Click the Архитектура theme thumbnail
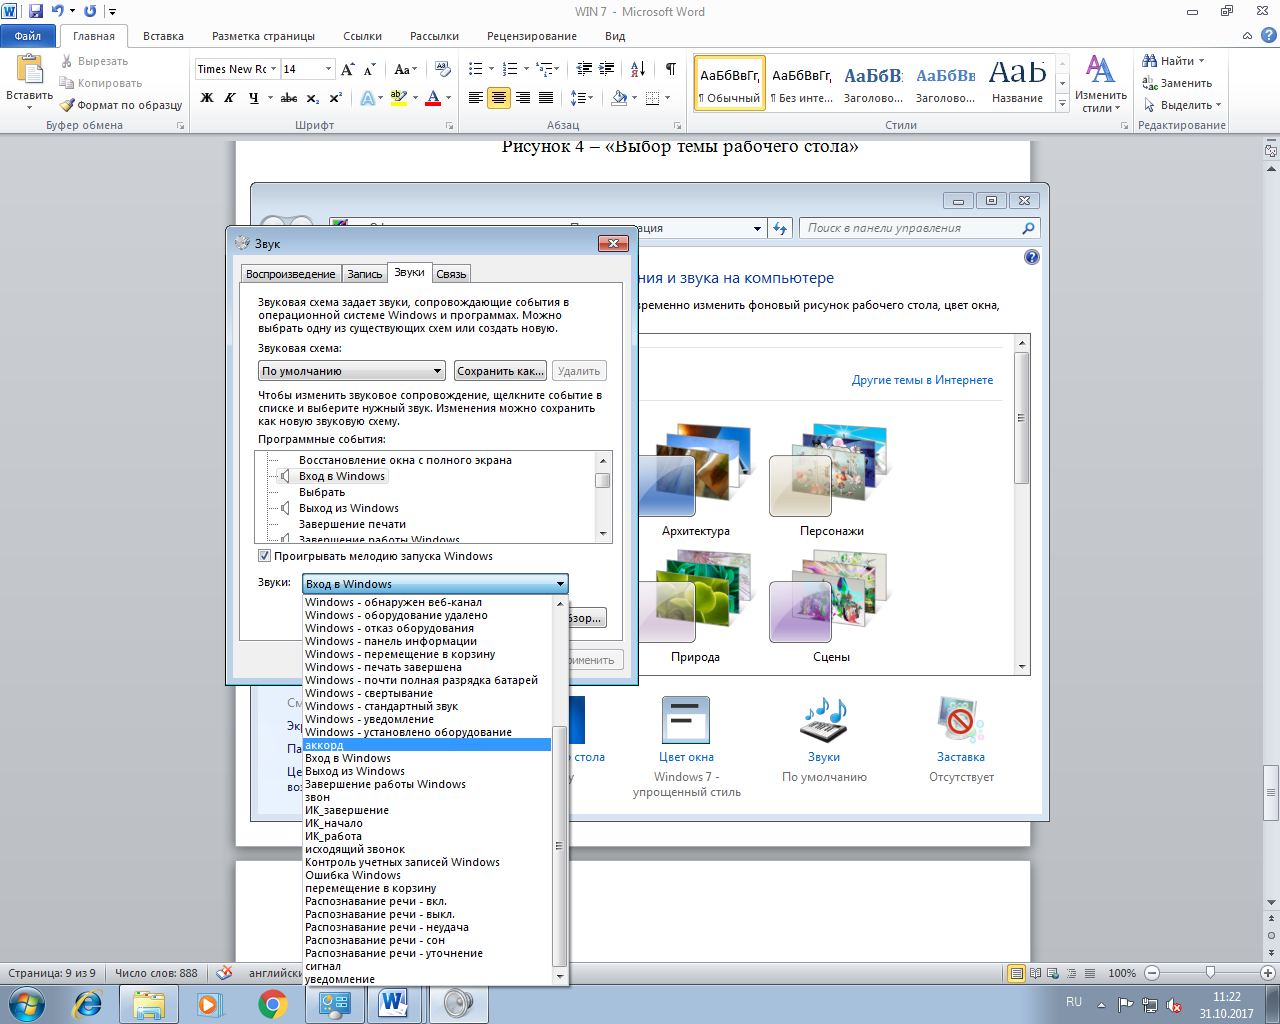 (695, 470)
